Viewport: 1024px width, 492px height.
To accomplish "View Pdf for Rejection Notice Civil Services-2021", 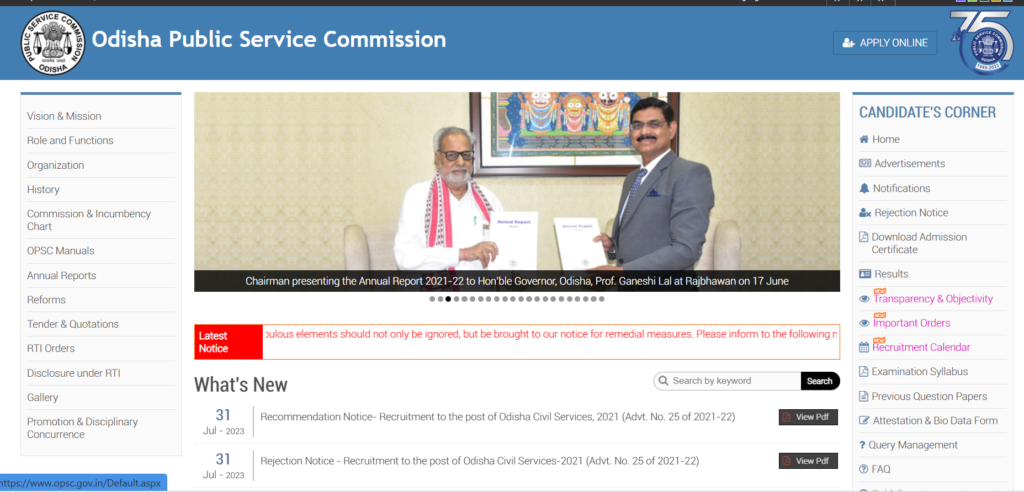I will tap(808, 461).
